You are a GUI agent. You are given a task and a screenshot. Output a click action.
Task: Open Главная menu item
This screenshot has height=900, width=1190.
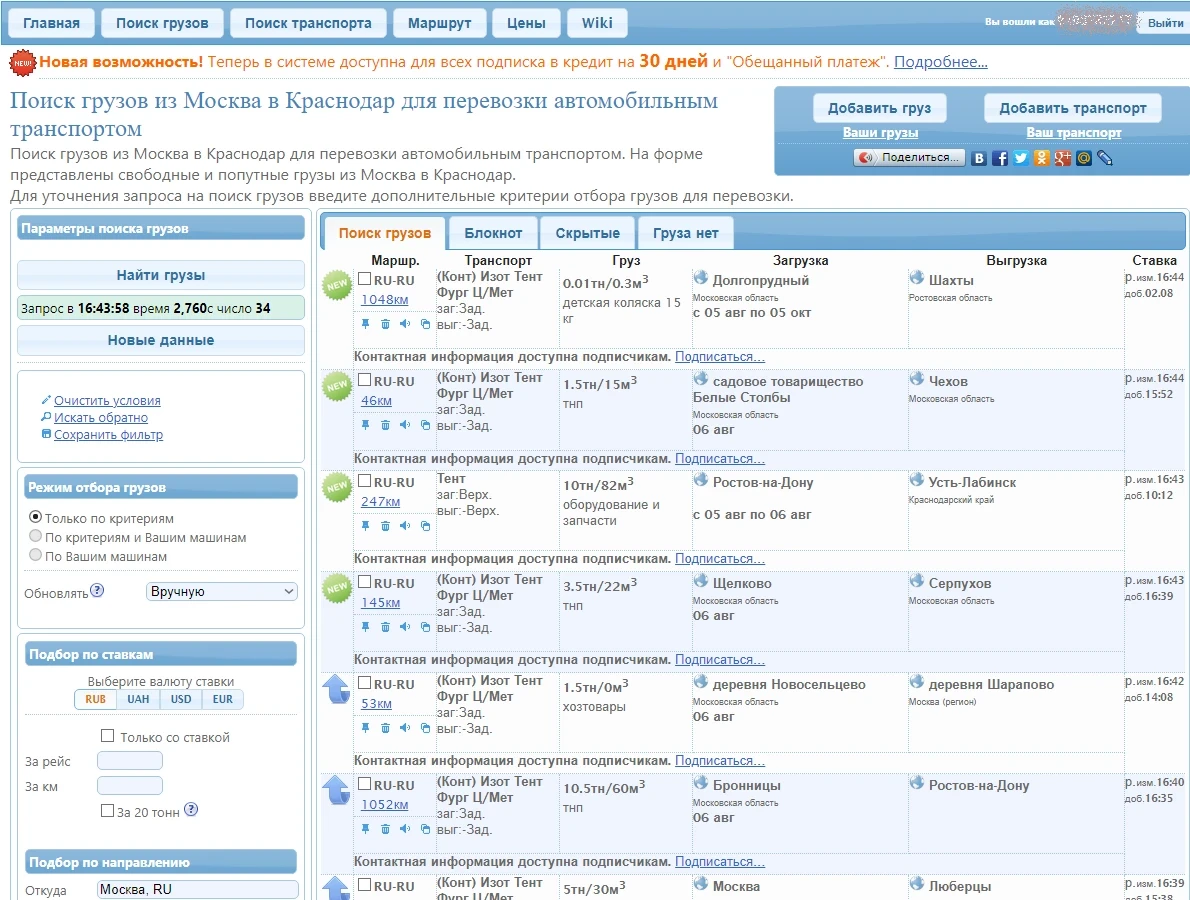coord(52,23)
